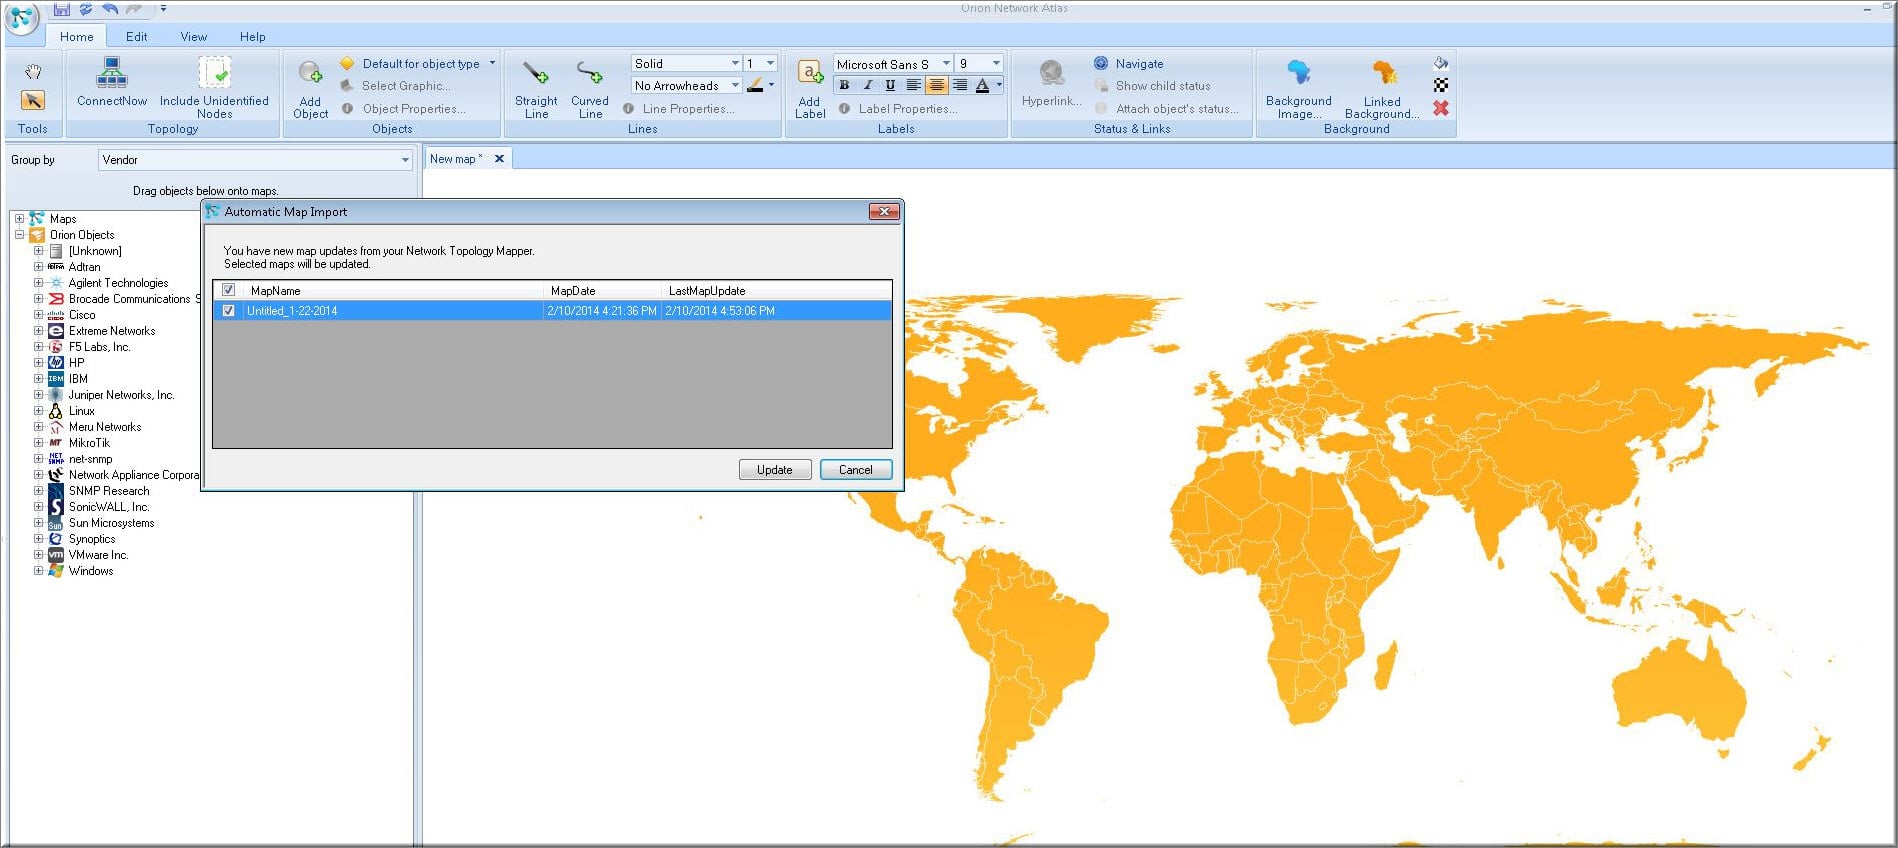Click the Hyperlink icon

click(1051, 73)
